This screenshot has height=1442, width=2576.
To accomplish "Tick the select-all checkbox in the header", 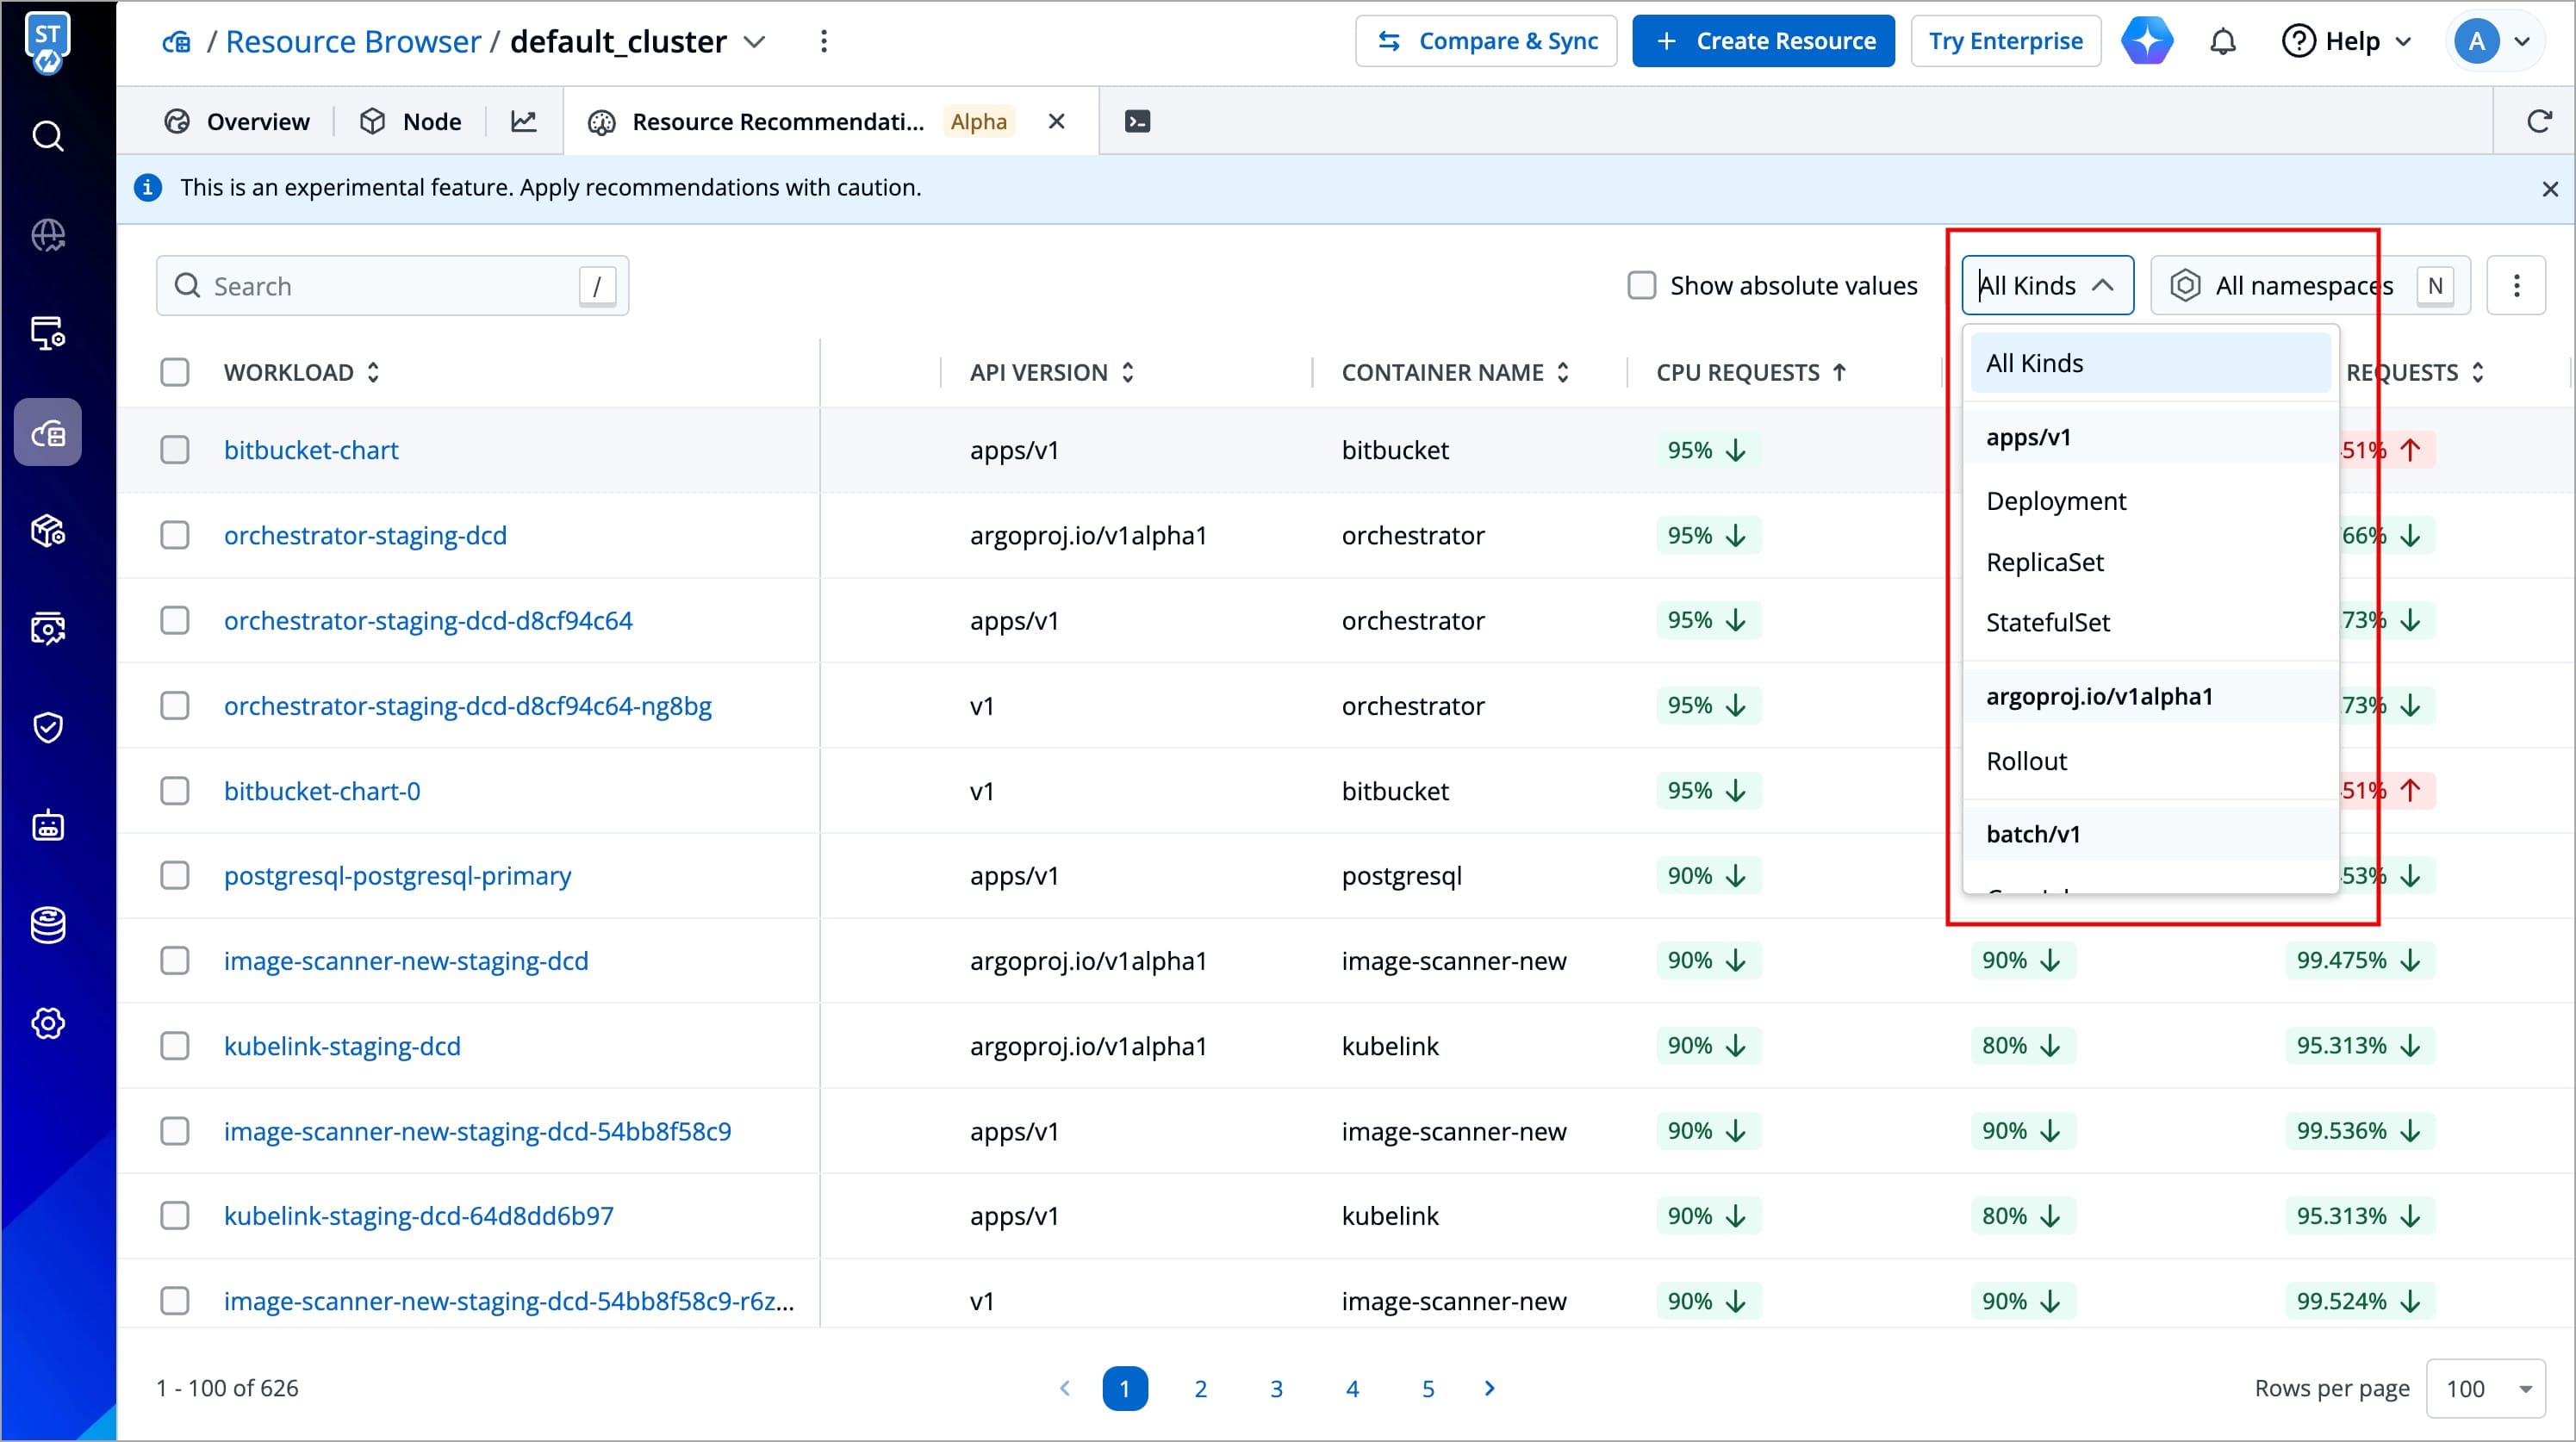I will 175,372.
